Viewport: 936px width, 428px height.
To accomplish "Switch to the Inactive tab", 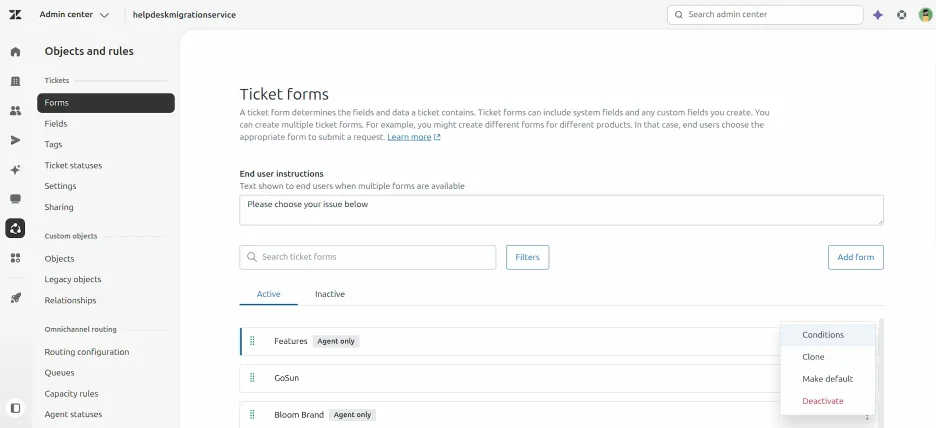I will [330, 294].
